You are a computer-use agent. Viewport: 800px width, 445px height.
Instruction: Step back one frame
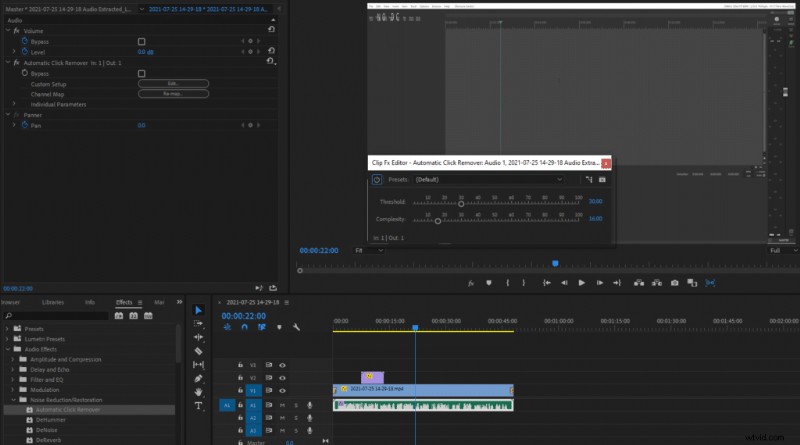tap(564, 283)
